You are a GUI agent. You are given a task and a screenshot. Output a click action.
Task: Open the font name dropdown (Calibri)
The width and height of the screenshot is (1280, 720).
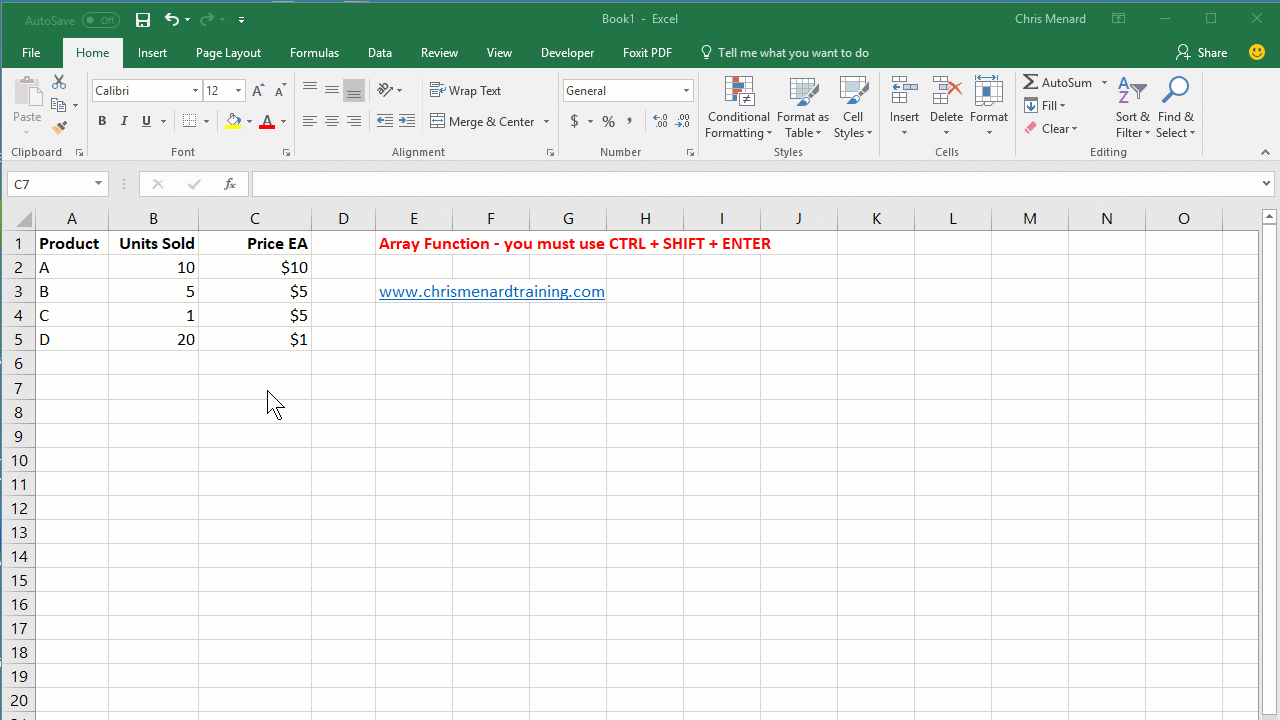click(195, 91)
